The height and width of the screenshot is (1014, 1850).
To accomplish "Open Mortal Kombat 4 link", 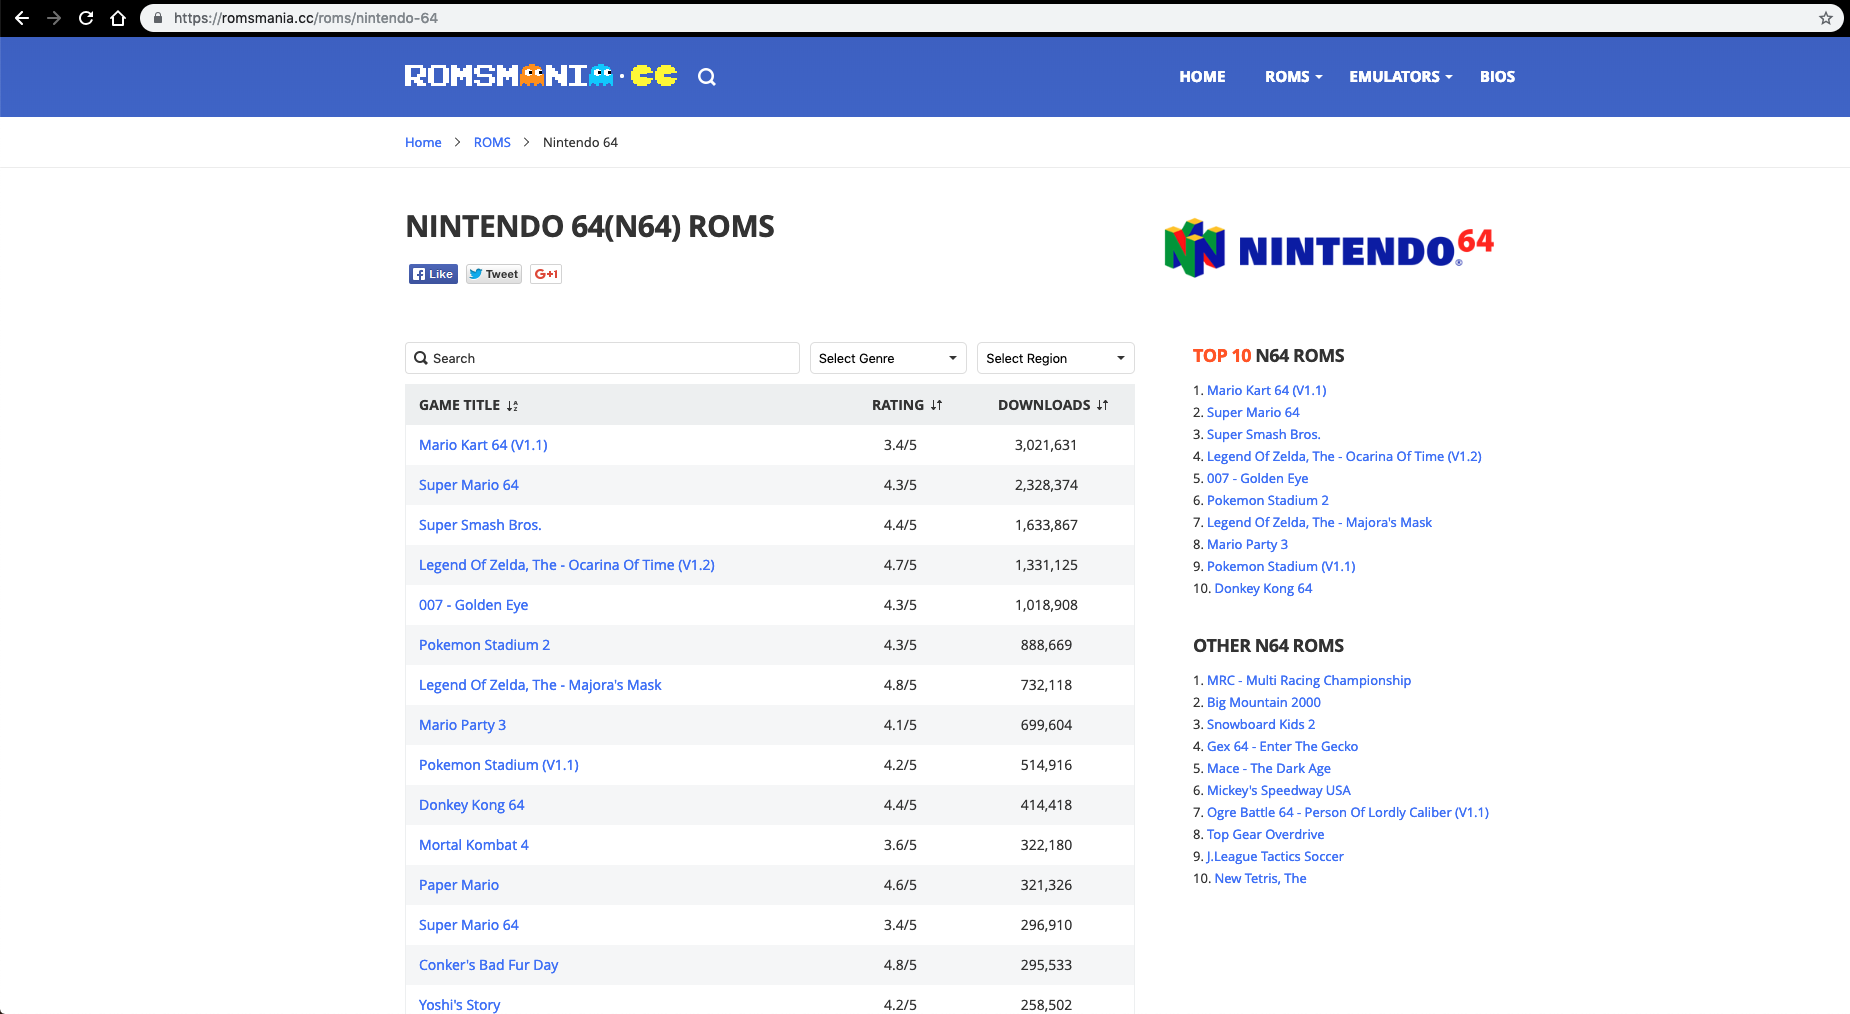I will 473,845.
